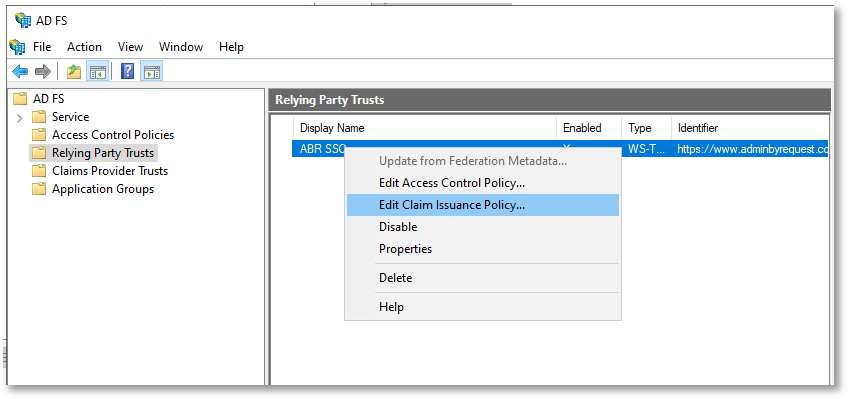The image size is (848, 399).
Task: Open the Action menu in menu bar
Action: (x=84, y=47)
